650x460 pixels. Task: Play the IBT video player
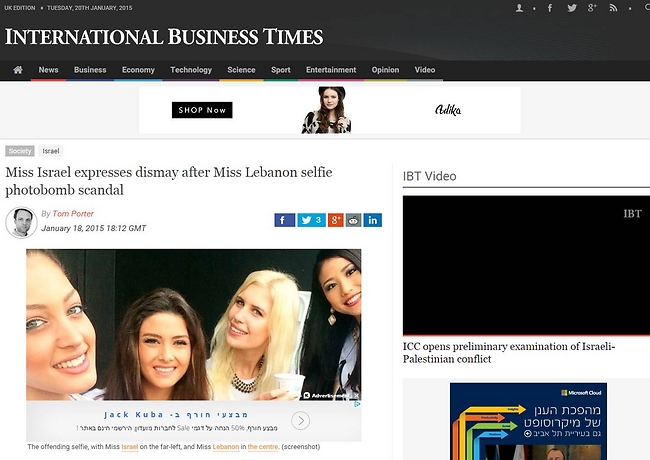[526, 265]
